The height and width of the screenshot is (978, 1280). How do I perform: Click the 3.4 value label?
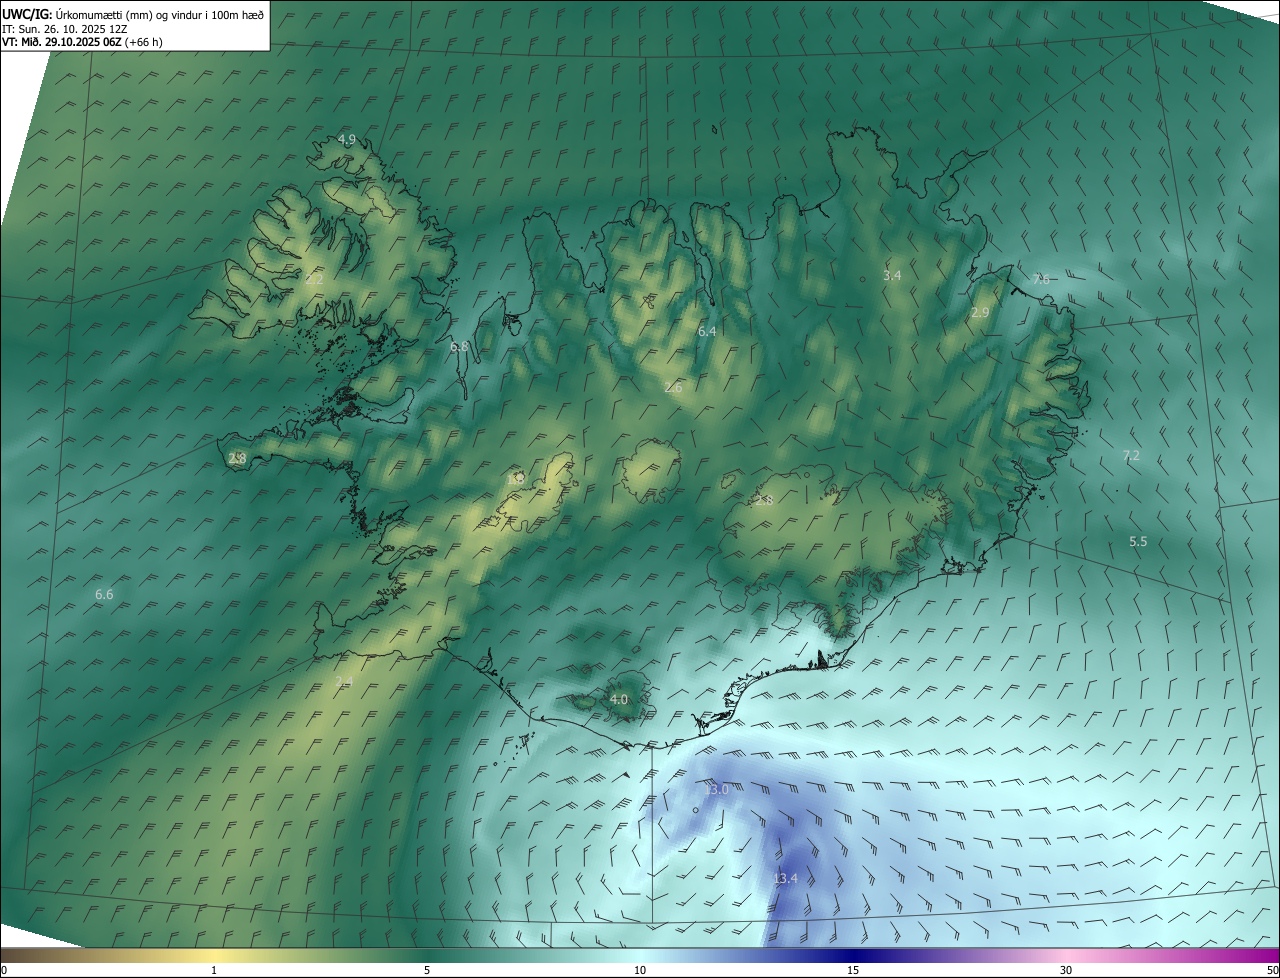pos(892,275)
